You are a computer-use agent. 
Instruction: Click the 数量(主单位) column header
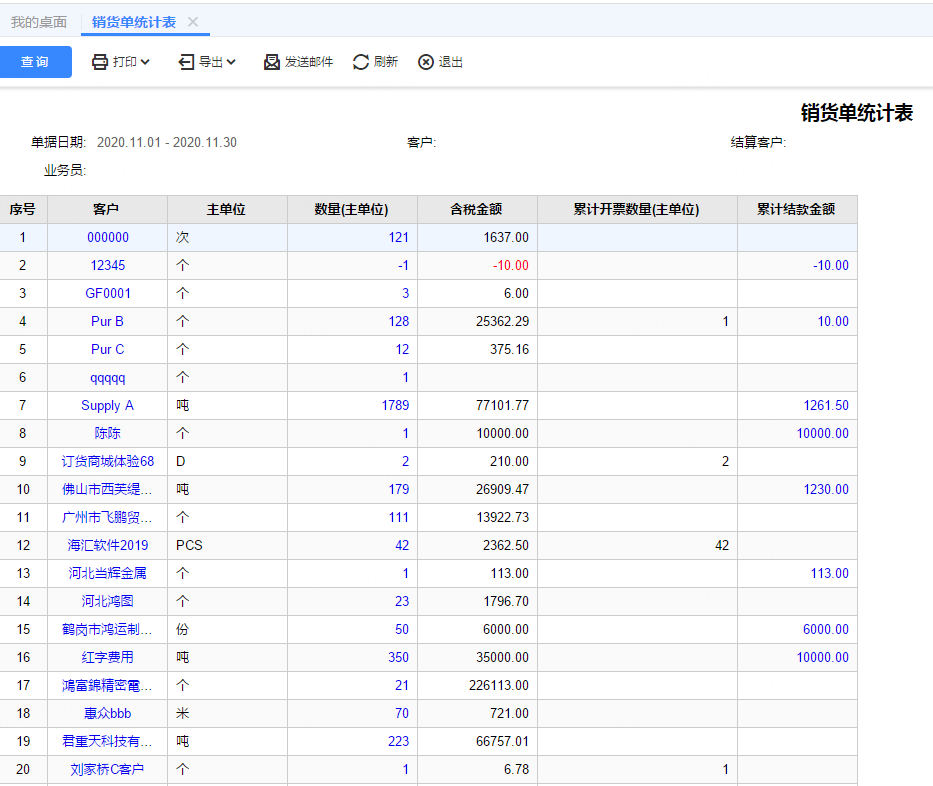[x=352, y=209]
